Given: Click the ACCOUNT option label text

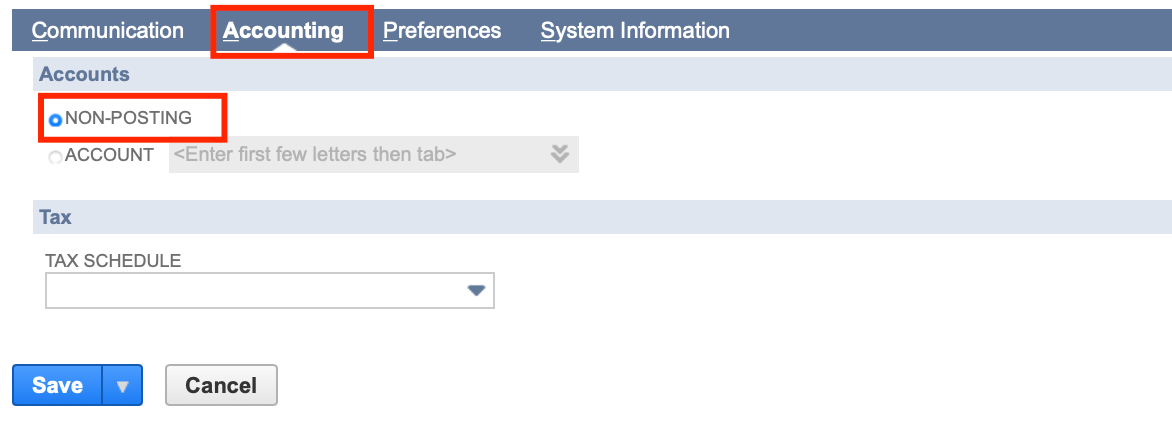Looking at the screenshot, I should pyautogui.click(x=109, y=155).
